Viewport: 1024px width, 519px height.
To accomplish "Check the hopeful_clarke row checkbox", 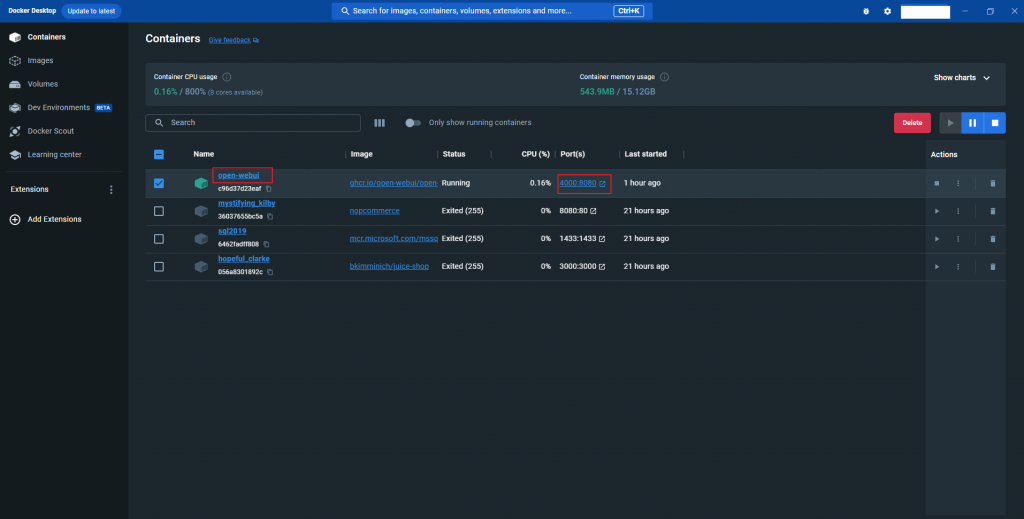I will (159, 267).
